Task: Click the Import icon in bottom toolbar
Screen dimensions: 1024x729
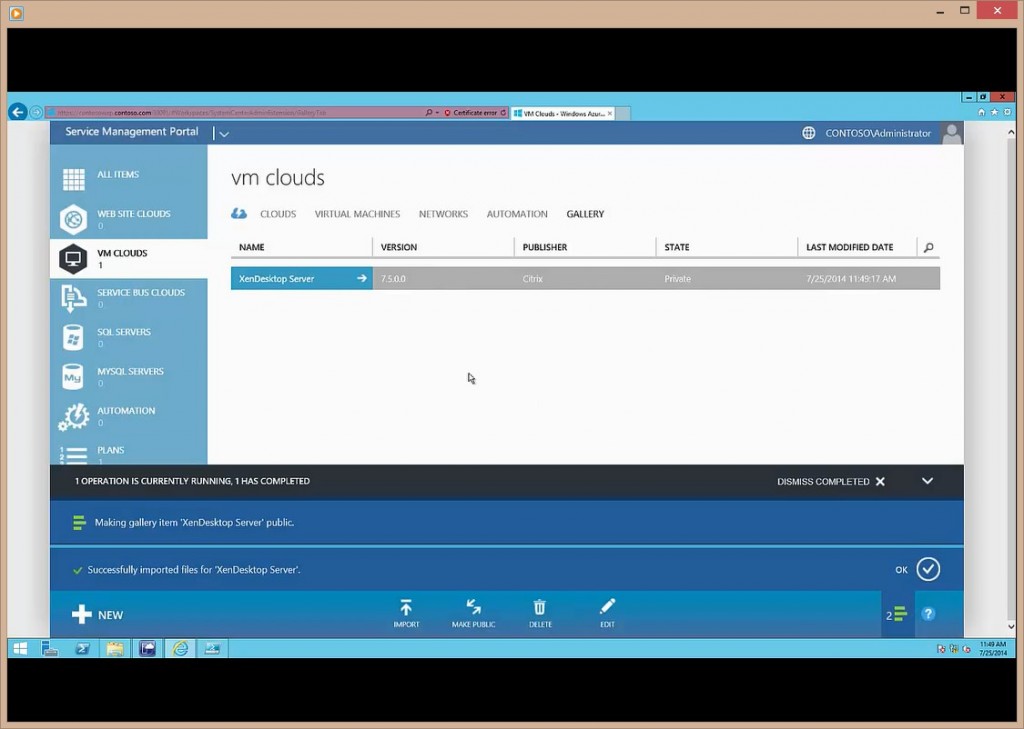Action: coord(406,608)
